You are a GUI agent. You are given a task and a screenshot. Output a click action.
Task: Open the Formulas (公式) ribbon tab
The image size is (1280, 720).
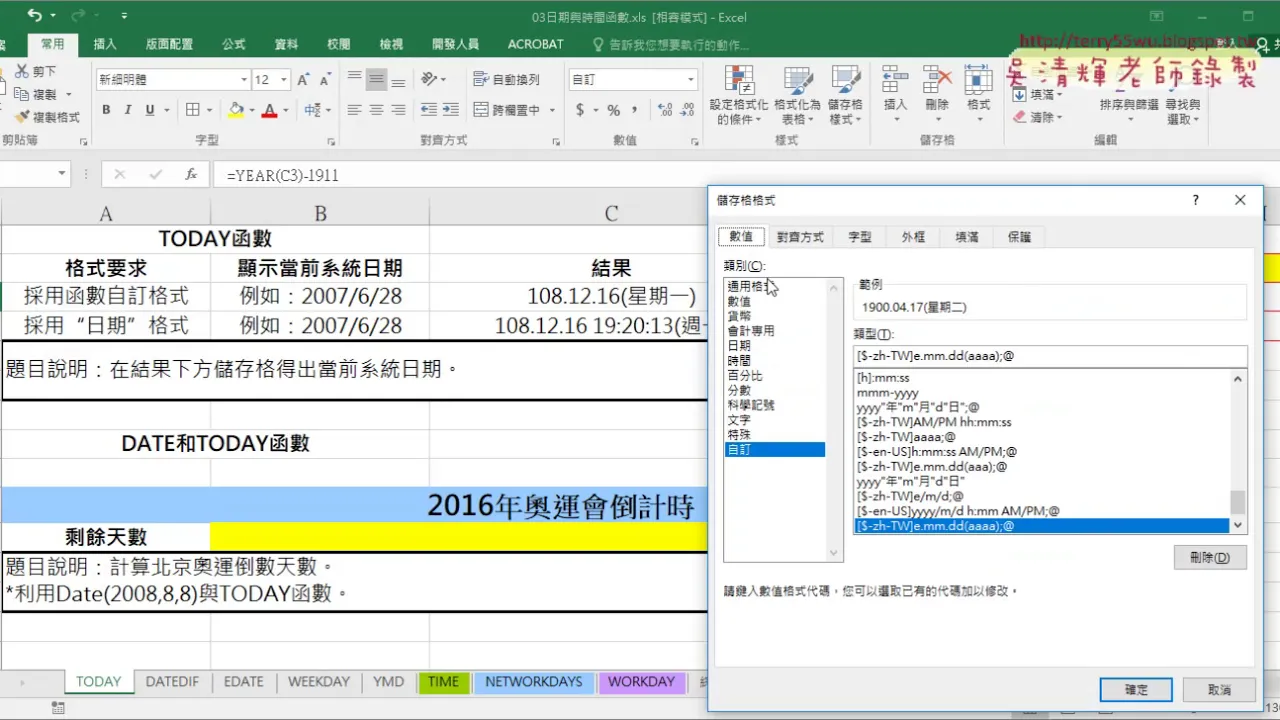pyautogui.click(x=233, y=44)
